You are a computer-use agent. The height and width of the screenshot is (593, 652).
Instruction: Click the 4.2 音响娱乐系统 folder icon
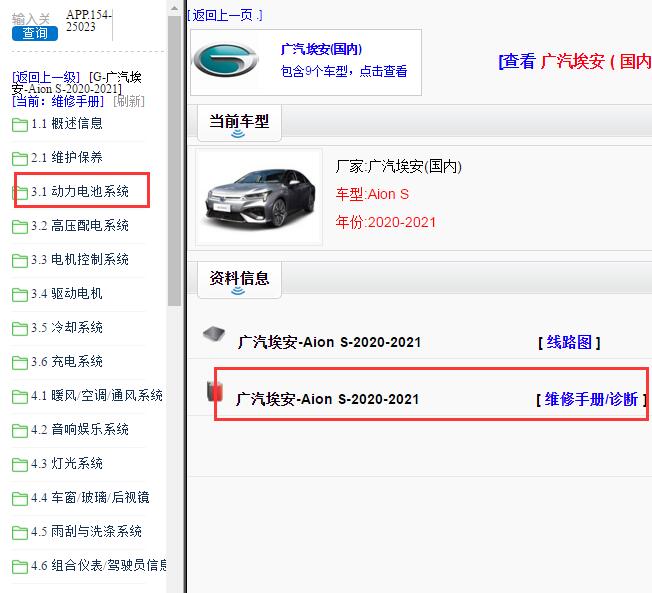[20, 431]
